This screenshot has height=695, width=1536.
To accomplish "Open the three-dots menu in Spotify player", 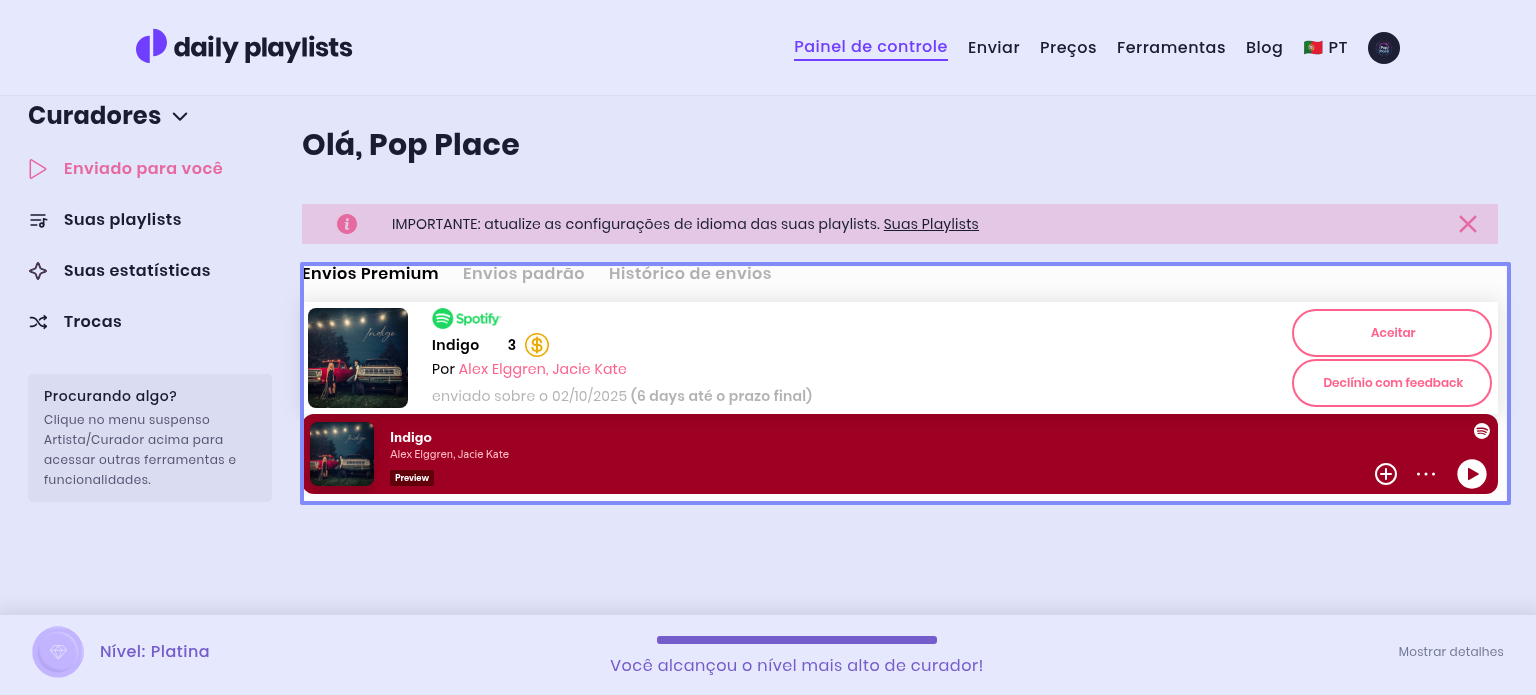I will point(1426,474).
